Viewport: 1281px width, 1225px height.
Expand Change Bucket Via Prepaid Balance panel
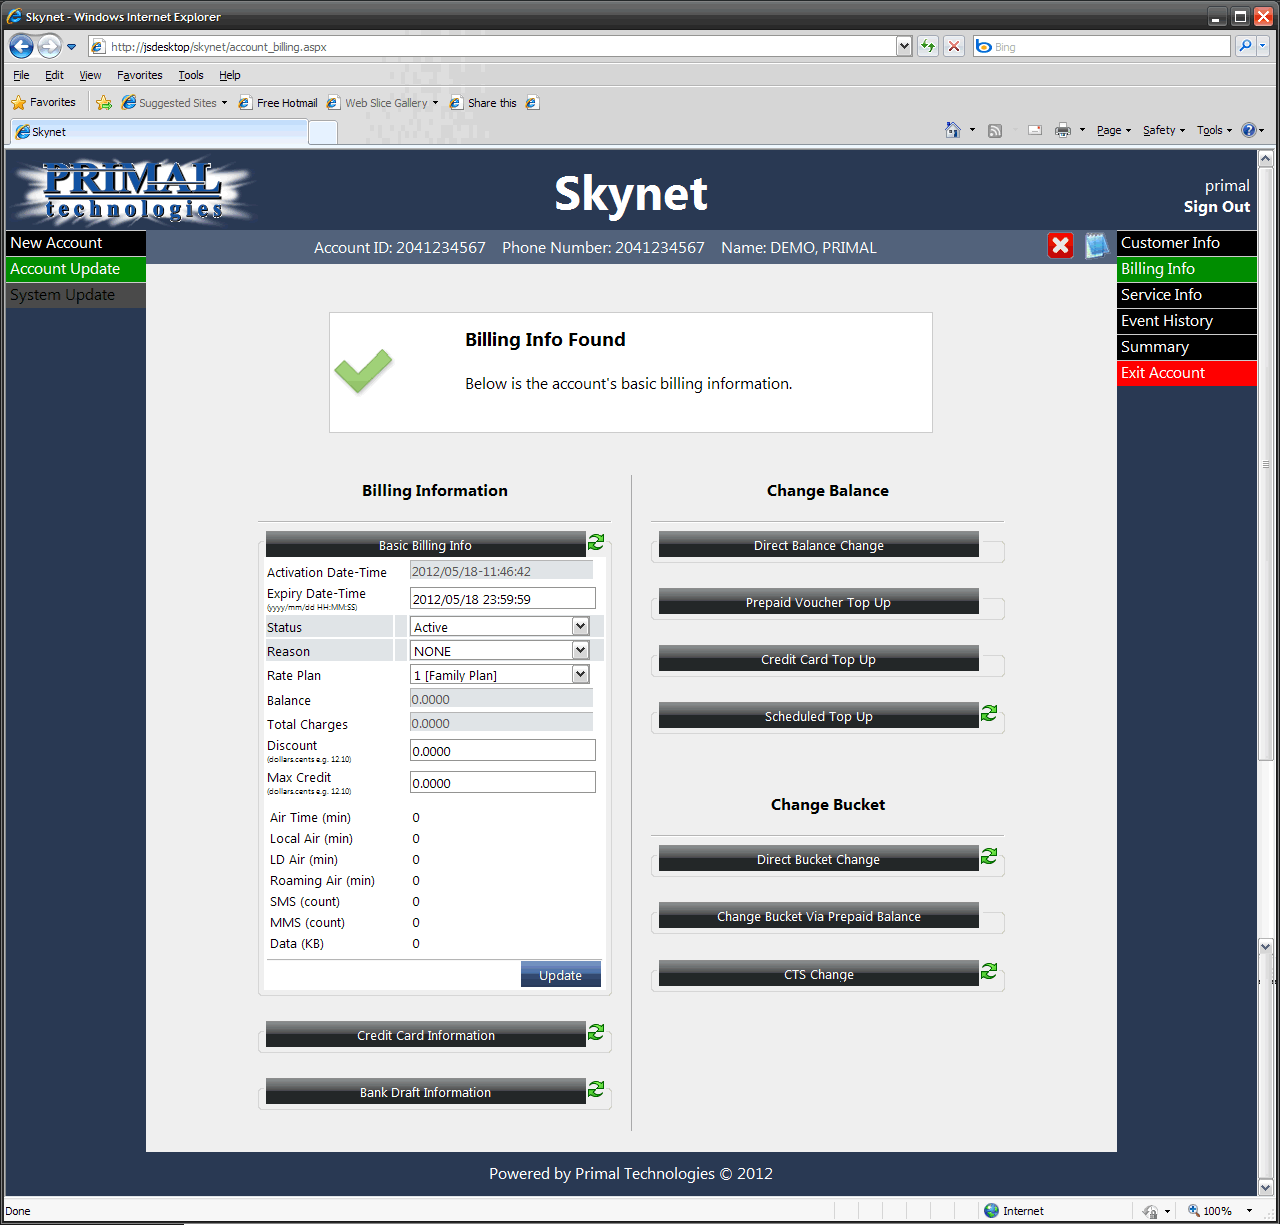[818, 916]
